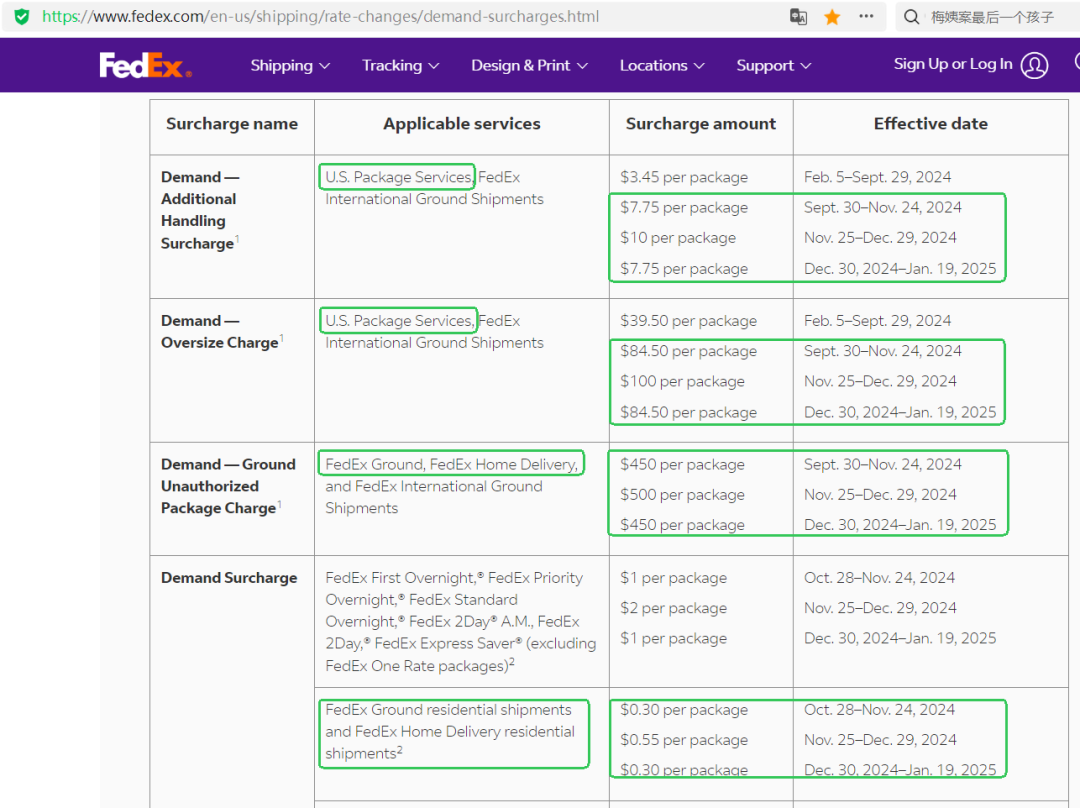Click Feb. 5–Sept. 29, 2024 in Additional Handling row

(x=877, y=177)
